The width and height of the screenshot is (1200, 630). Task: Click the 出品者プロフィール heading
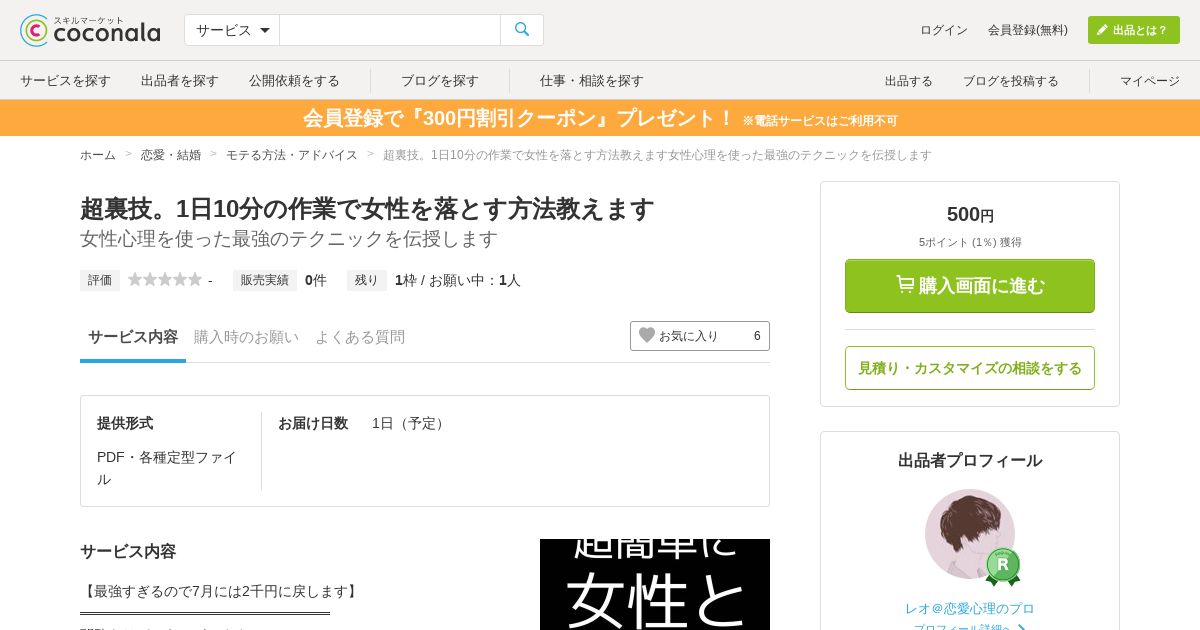(970, 460)
